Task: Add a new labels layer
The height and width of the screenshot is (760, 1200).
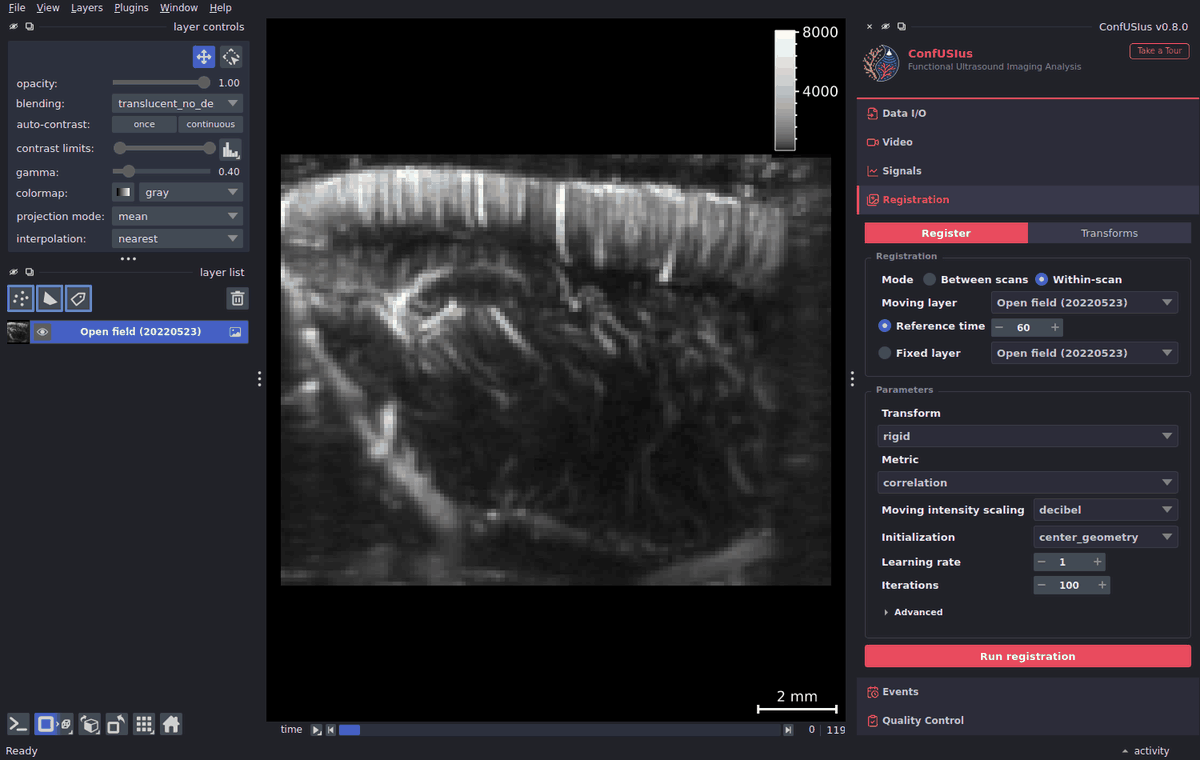Action: coord(78,298)
